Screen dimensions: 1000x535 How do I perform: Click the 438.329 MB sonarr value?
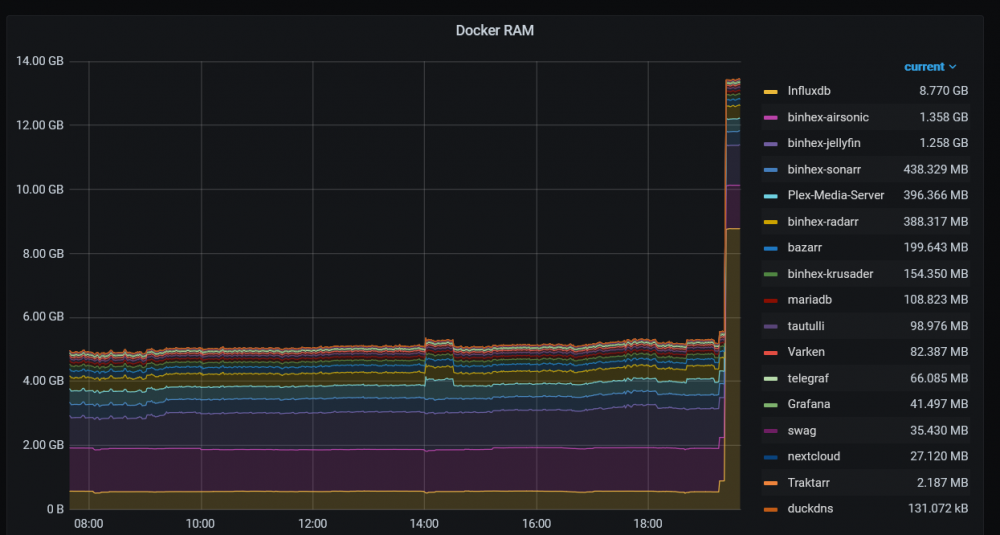pyautogui.click(x=936, y=170)
